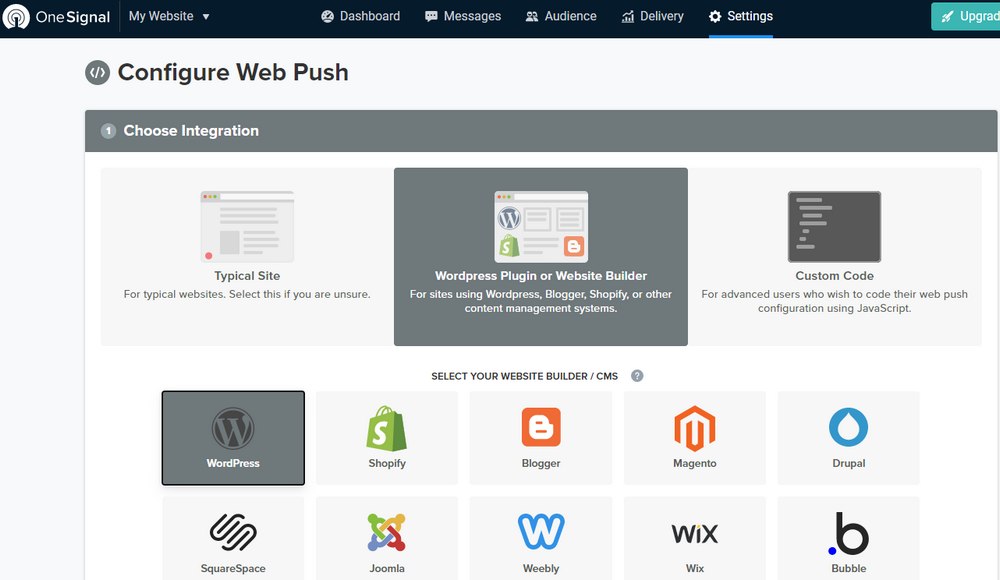This screenshot has width=1000, height=580.
Task: Pick the Bubble platform tile
Action: (848, 539)
